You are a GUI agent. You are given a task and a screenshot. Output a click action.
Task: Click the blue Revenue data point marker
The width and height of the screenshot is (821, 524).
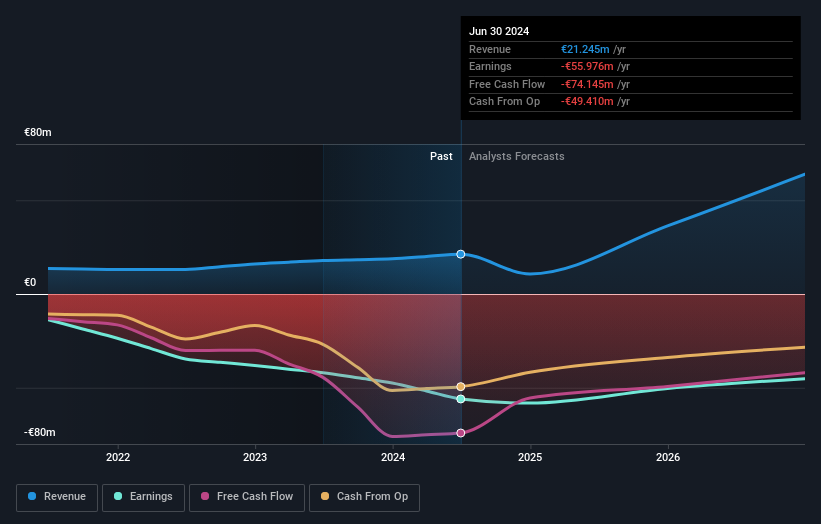point(461,254)
